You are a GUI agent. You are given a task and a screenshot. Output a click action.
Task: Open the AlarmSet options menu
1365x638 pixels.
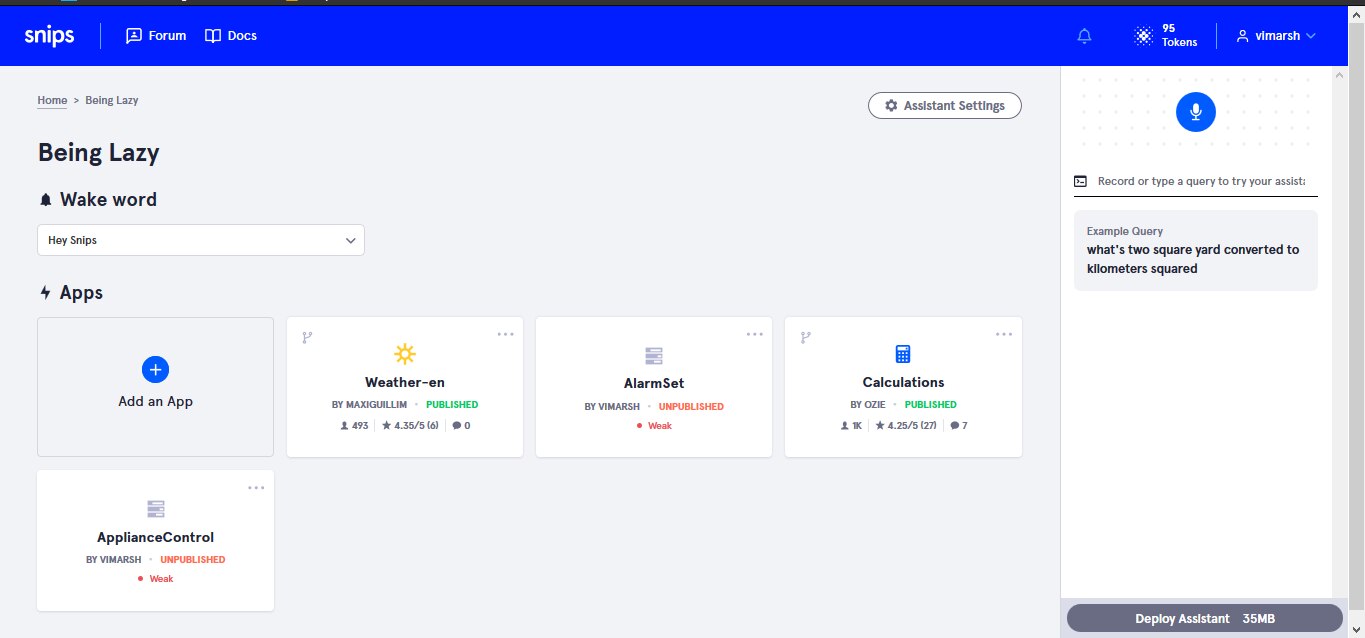tap(754, 334)
